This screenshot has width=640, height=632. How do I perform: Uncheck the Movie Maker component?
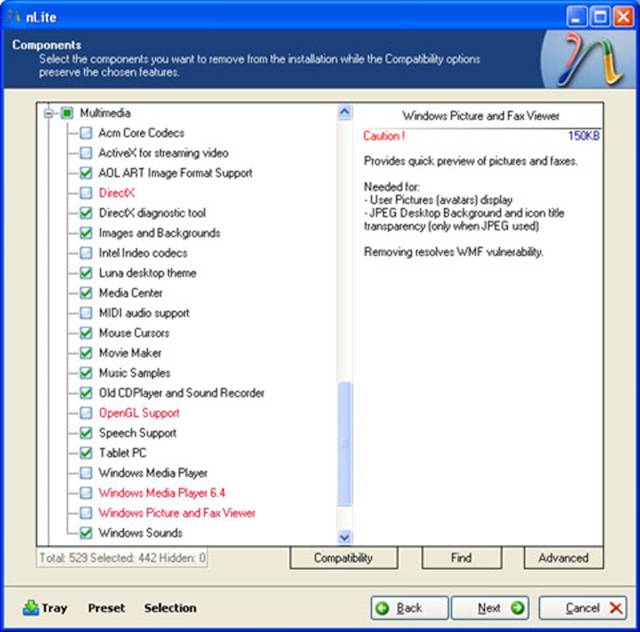86,353
